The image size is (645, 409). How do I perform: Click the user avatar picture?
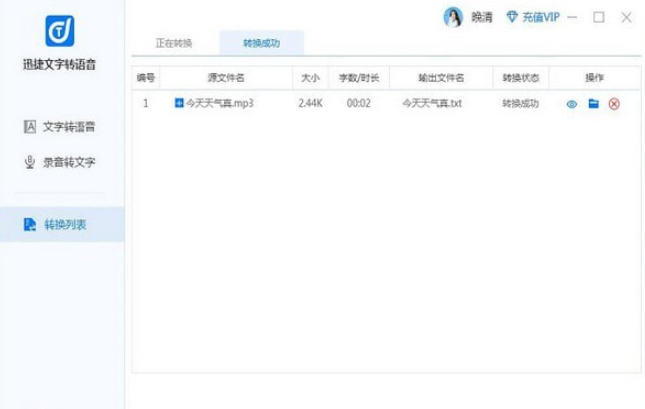point(453,17)
